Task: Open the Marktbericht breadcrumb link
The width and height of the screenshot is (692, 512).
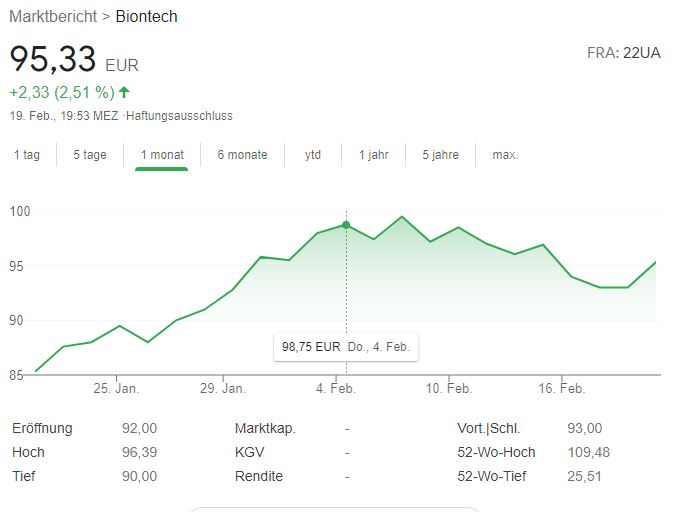Action: point(53,16)
